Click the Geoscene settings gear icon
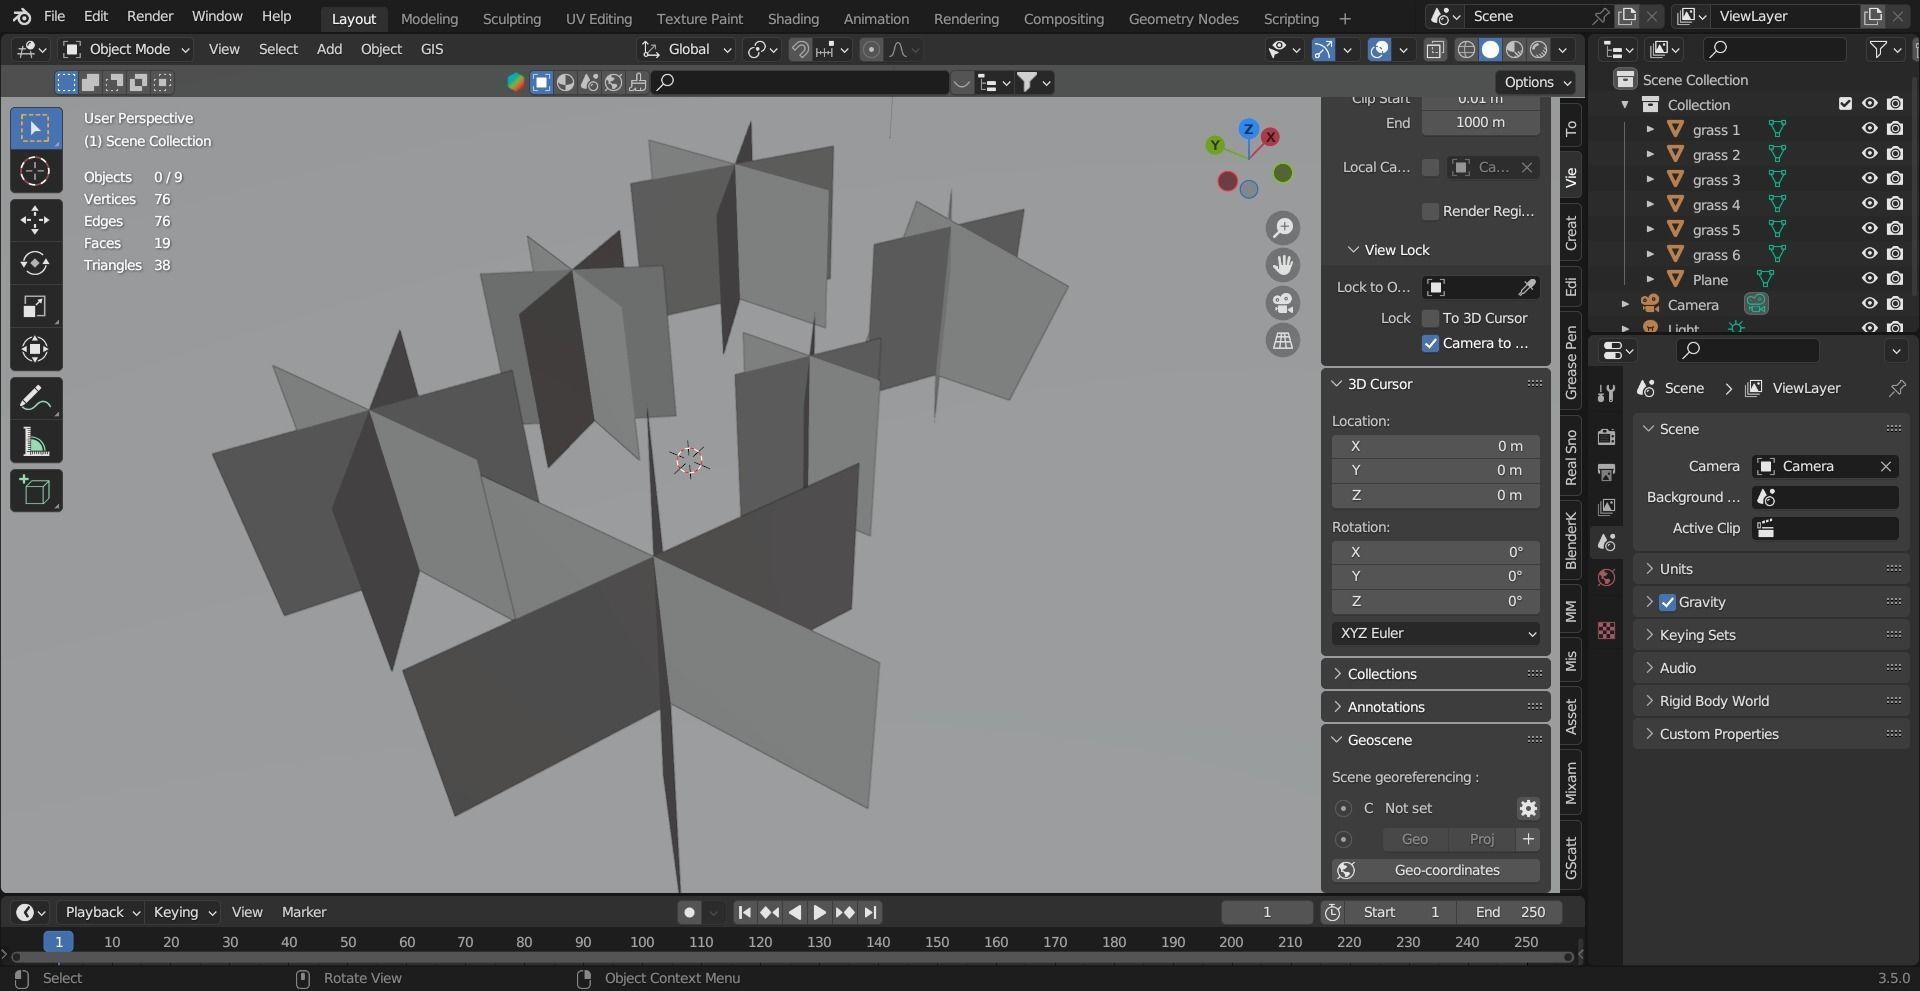 pos(1528,808)
